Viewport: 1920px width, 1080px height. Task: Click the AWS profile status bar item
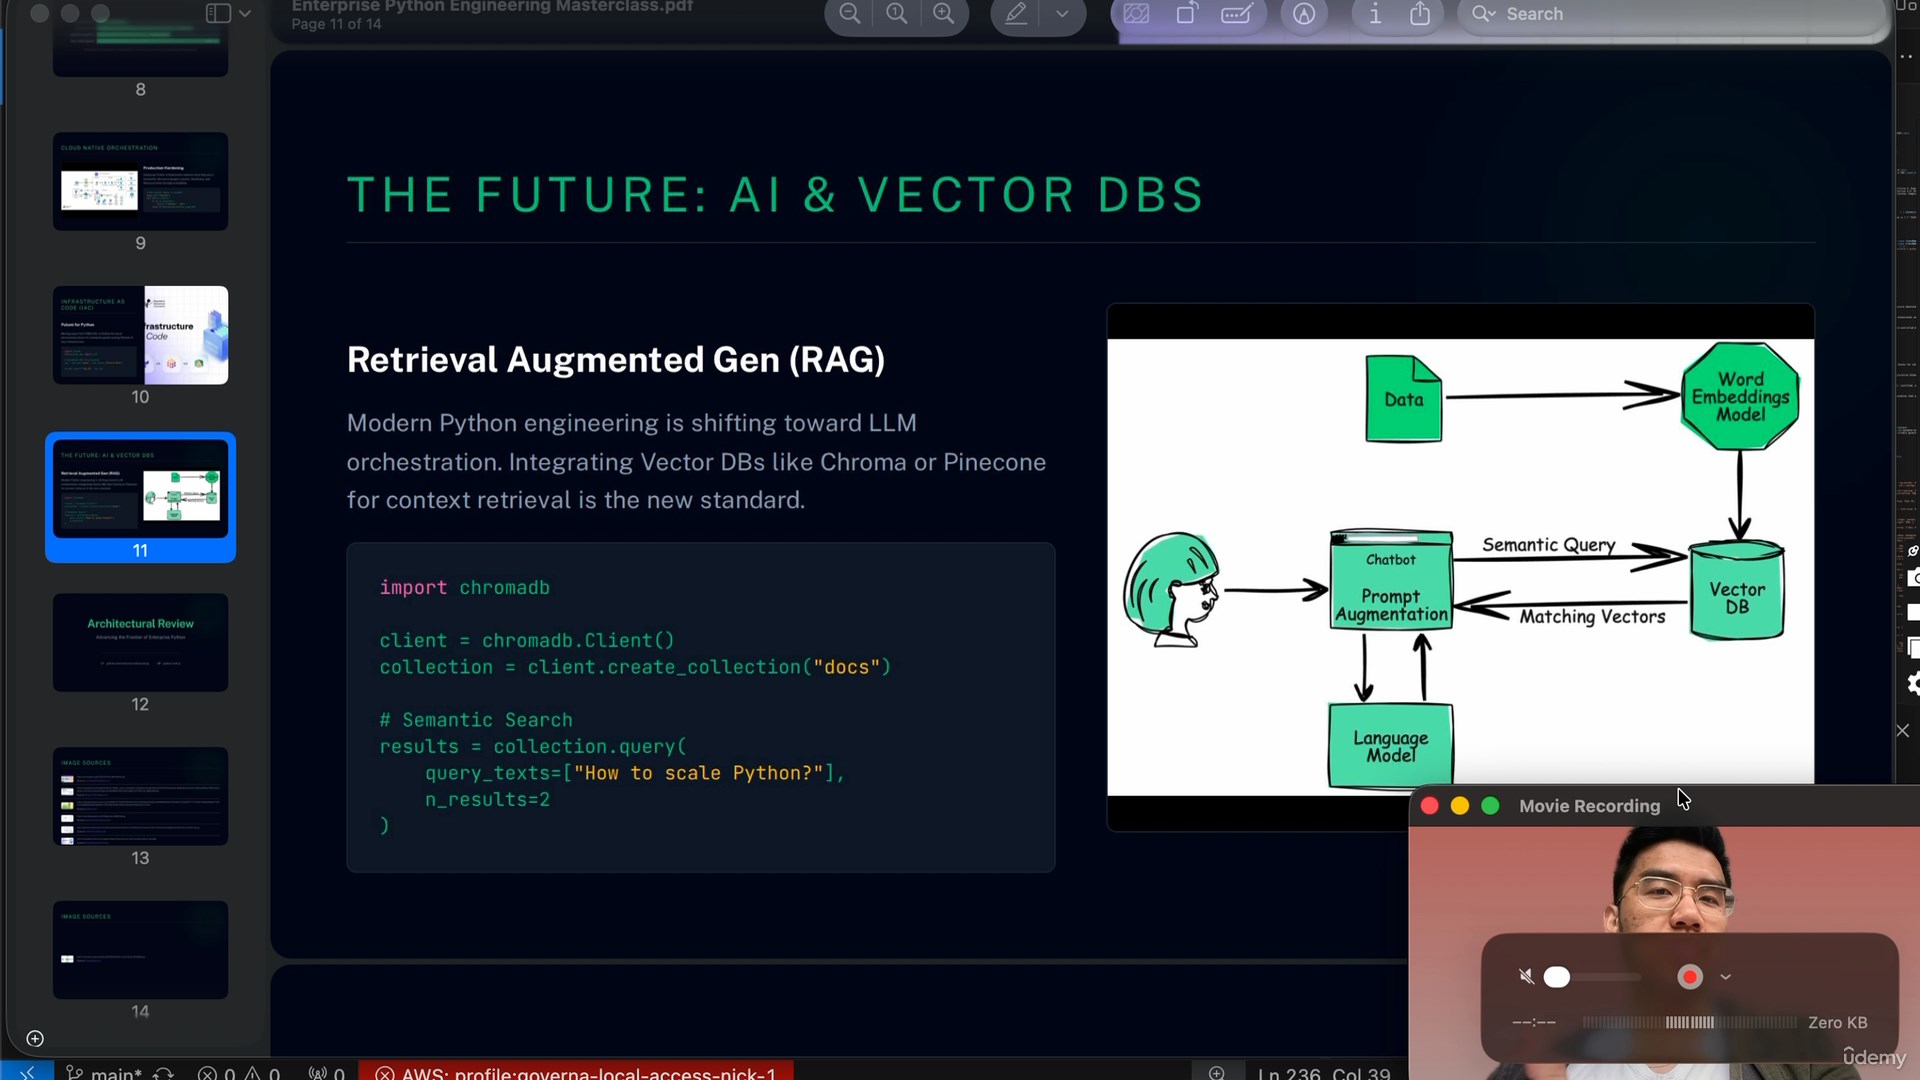(576, 1072)
